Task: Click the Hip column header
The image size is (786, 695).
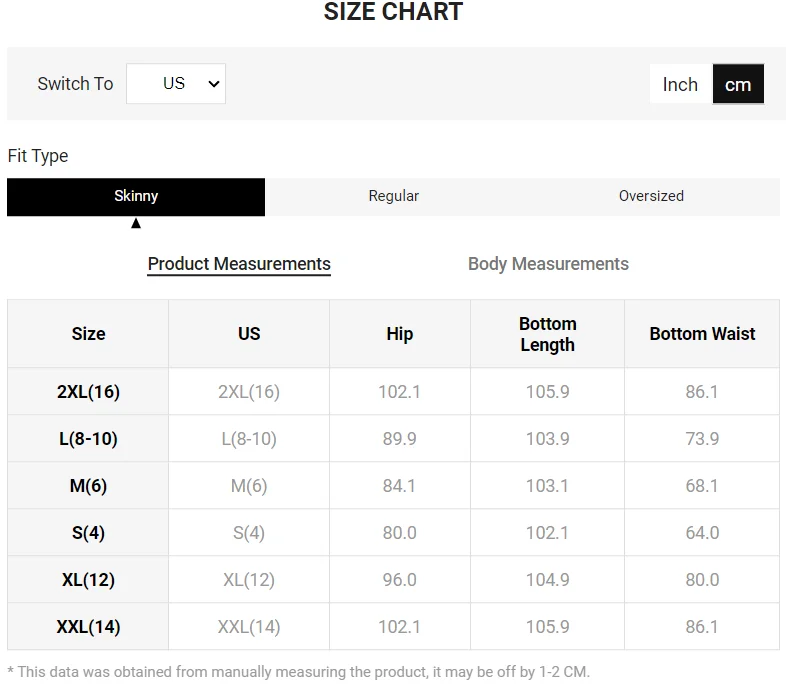Action: click(x=400, y=334)
